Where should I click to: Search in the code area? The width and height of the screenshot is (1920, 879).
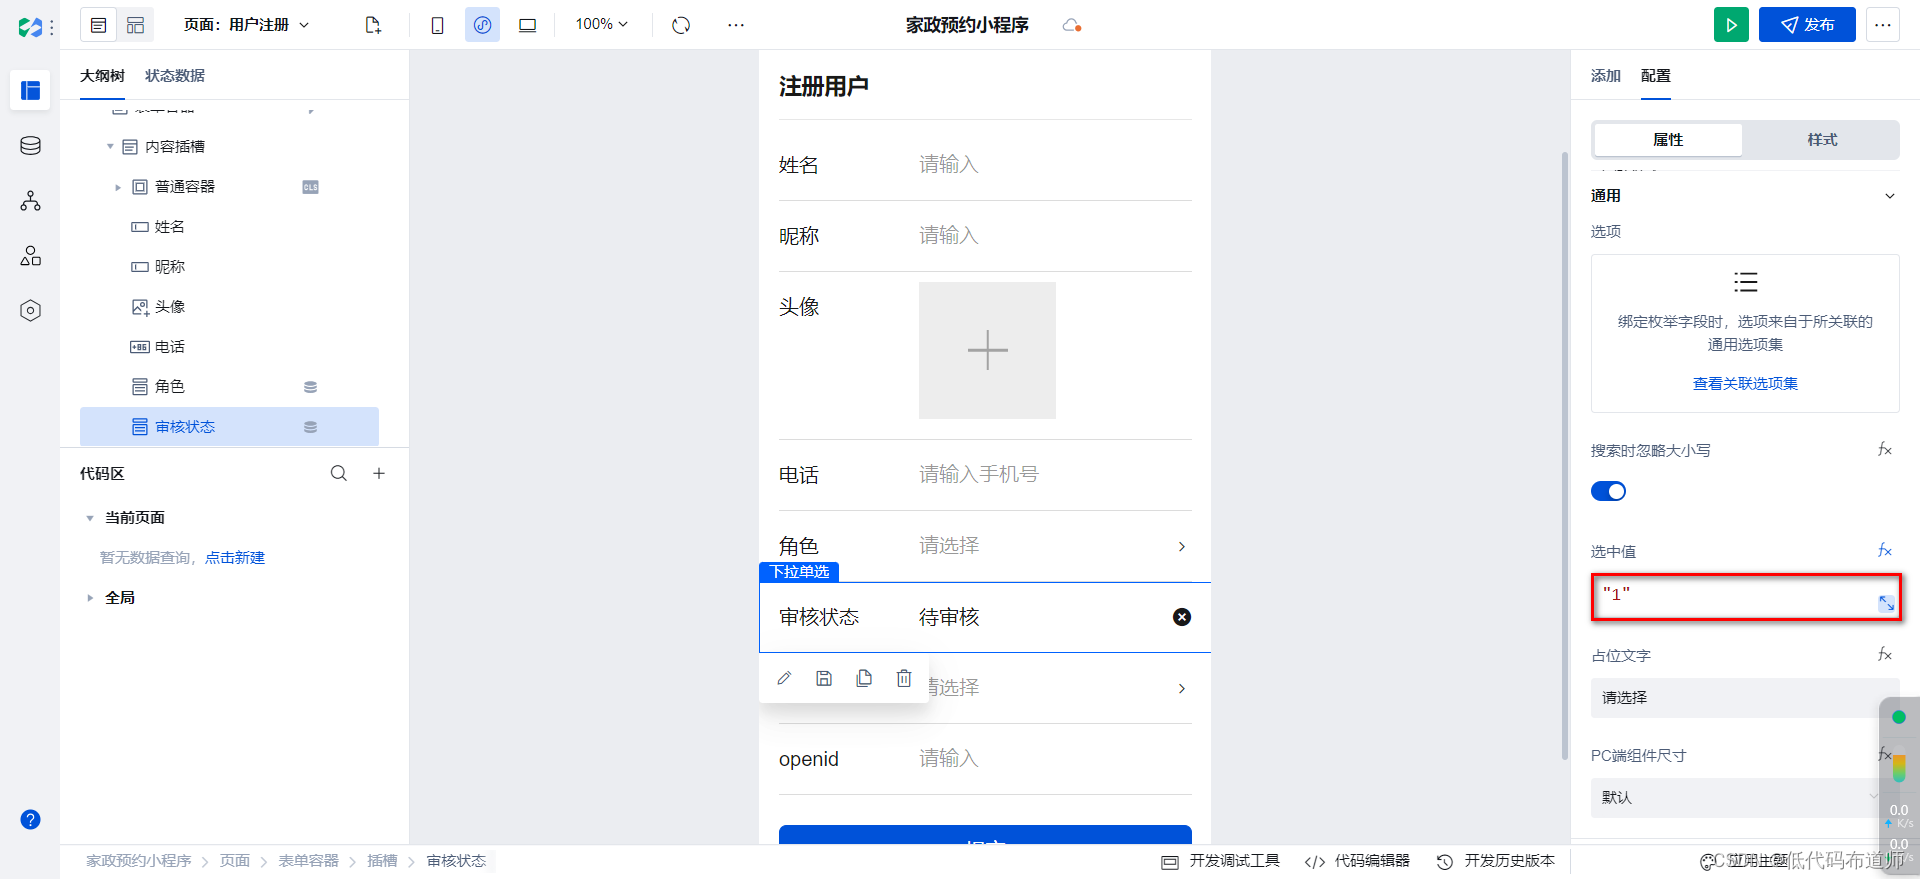(x=339, y=473)
